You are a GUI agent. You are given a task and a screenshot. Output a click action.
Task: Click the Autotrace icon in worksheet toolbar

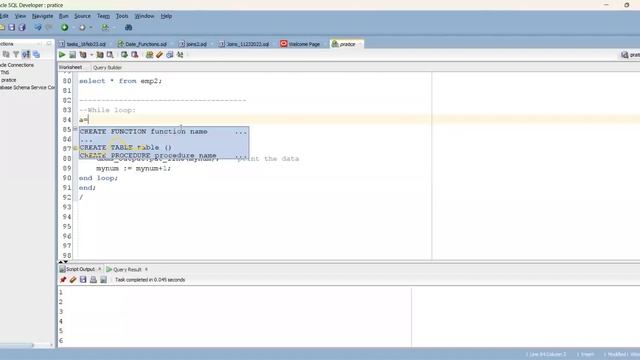(100, 55)
